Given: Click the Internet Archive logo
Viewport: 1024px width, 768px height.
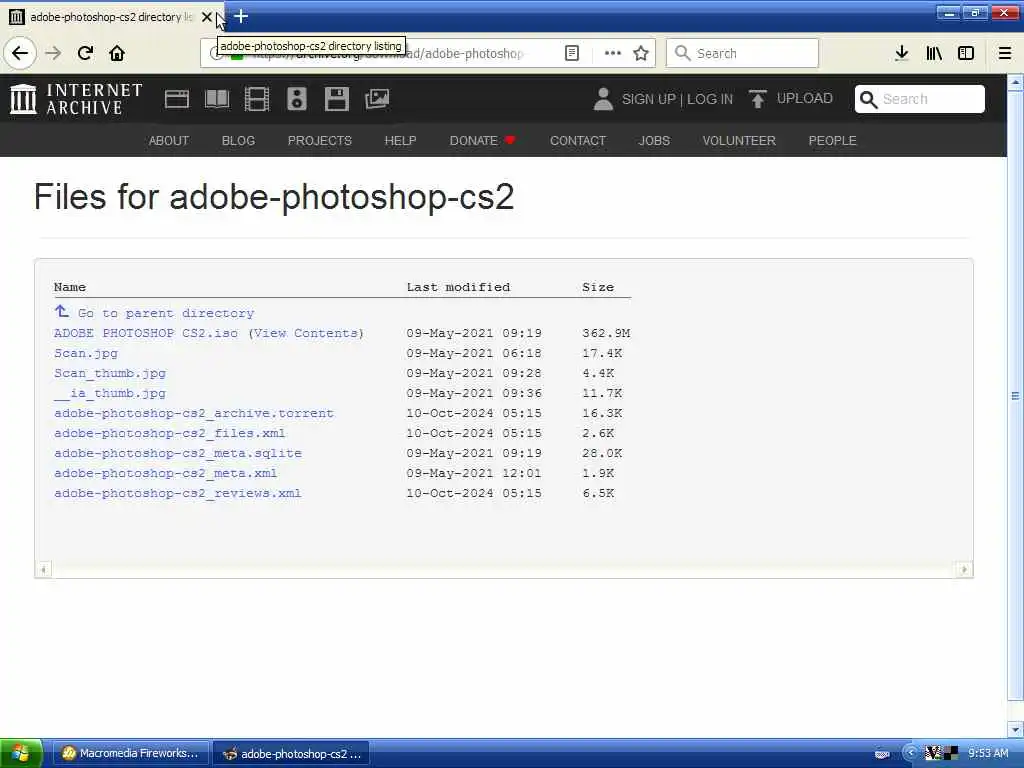Looking at the screenshot, I should 76,99.
